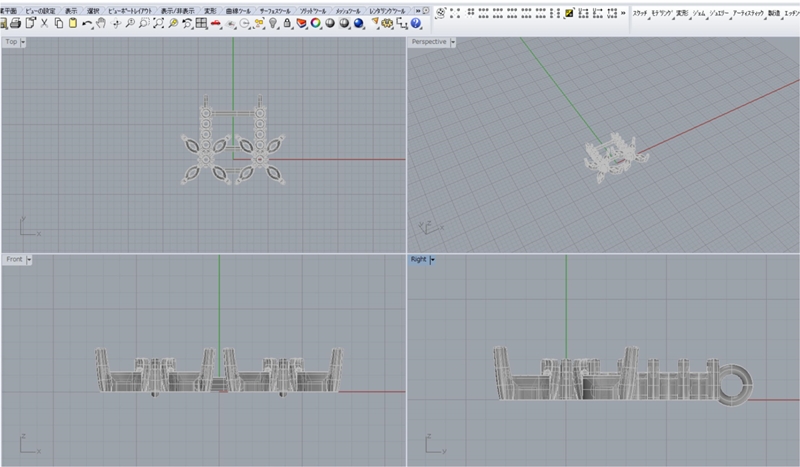Select the Rotate view tool
The width and height of the screenshot is (800, 467).
[116, 23]
